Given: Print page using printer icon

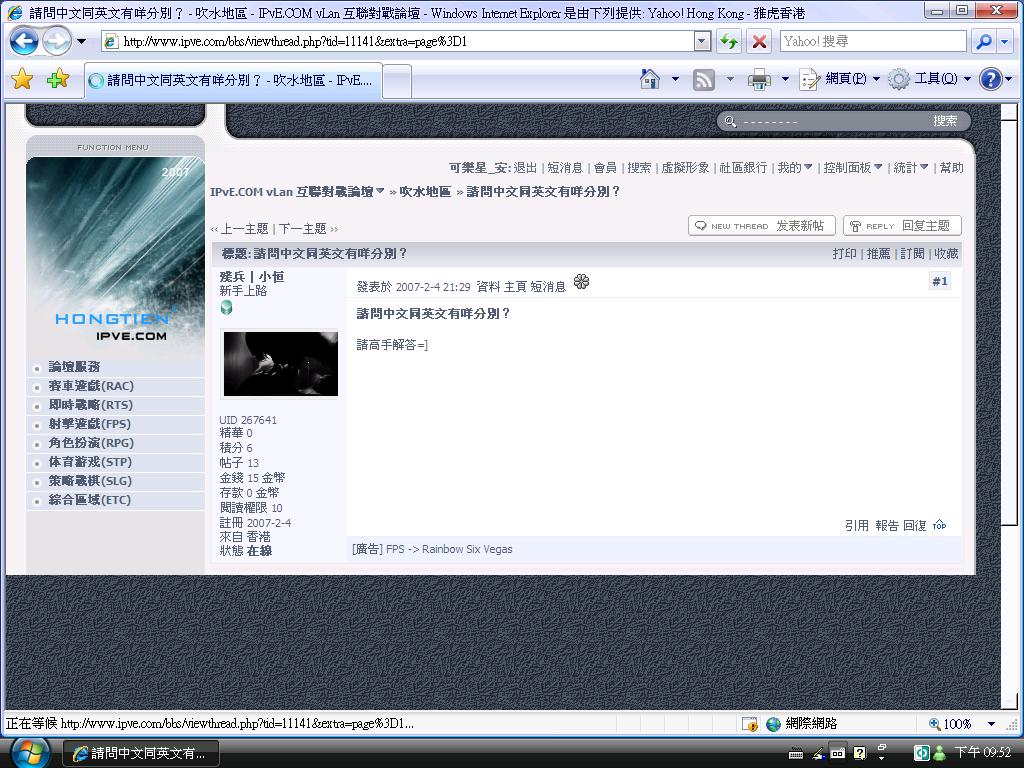Looking at the screenshot, I should pos(759,80).
